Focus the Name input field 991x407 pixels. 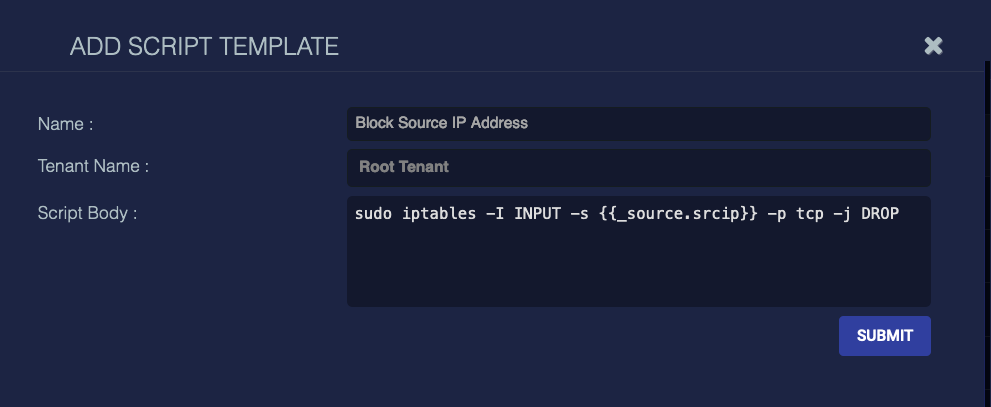[x=638, y=123]
